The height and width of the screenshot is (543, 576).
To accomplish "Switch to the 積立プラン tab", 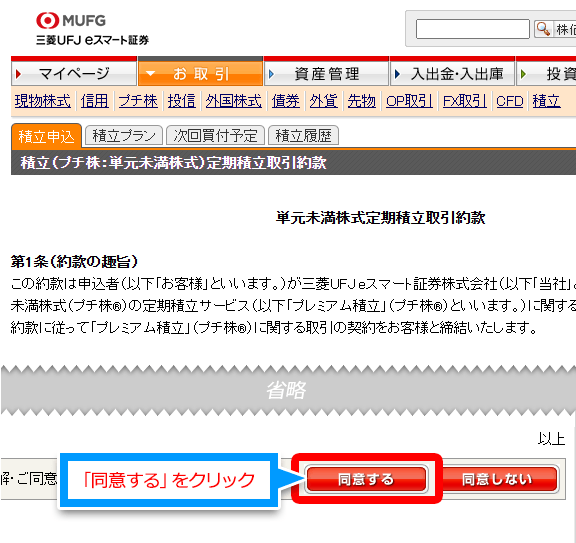I will pyautogui.click(x=124, y=136).
